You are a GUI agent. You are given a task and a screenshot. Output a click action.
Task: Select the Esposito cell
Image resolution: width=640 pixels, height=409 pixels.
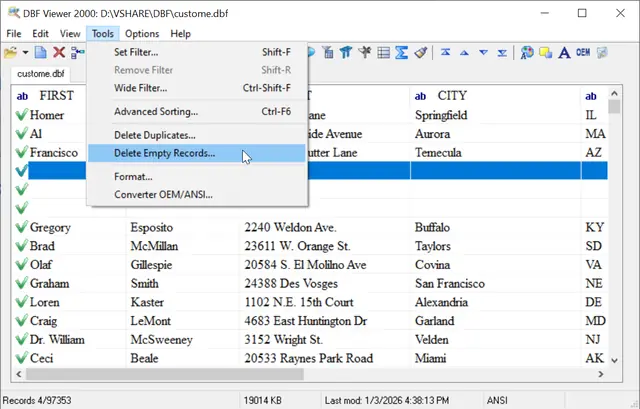click(183, 227)
